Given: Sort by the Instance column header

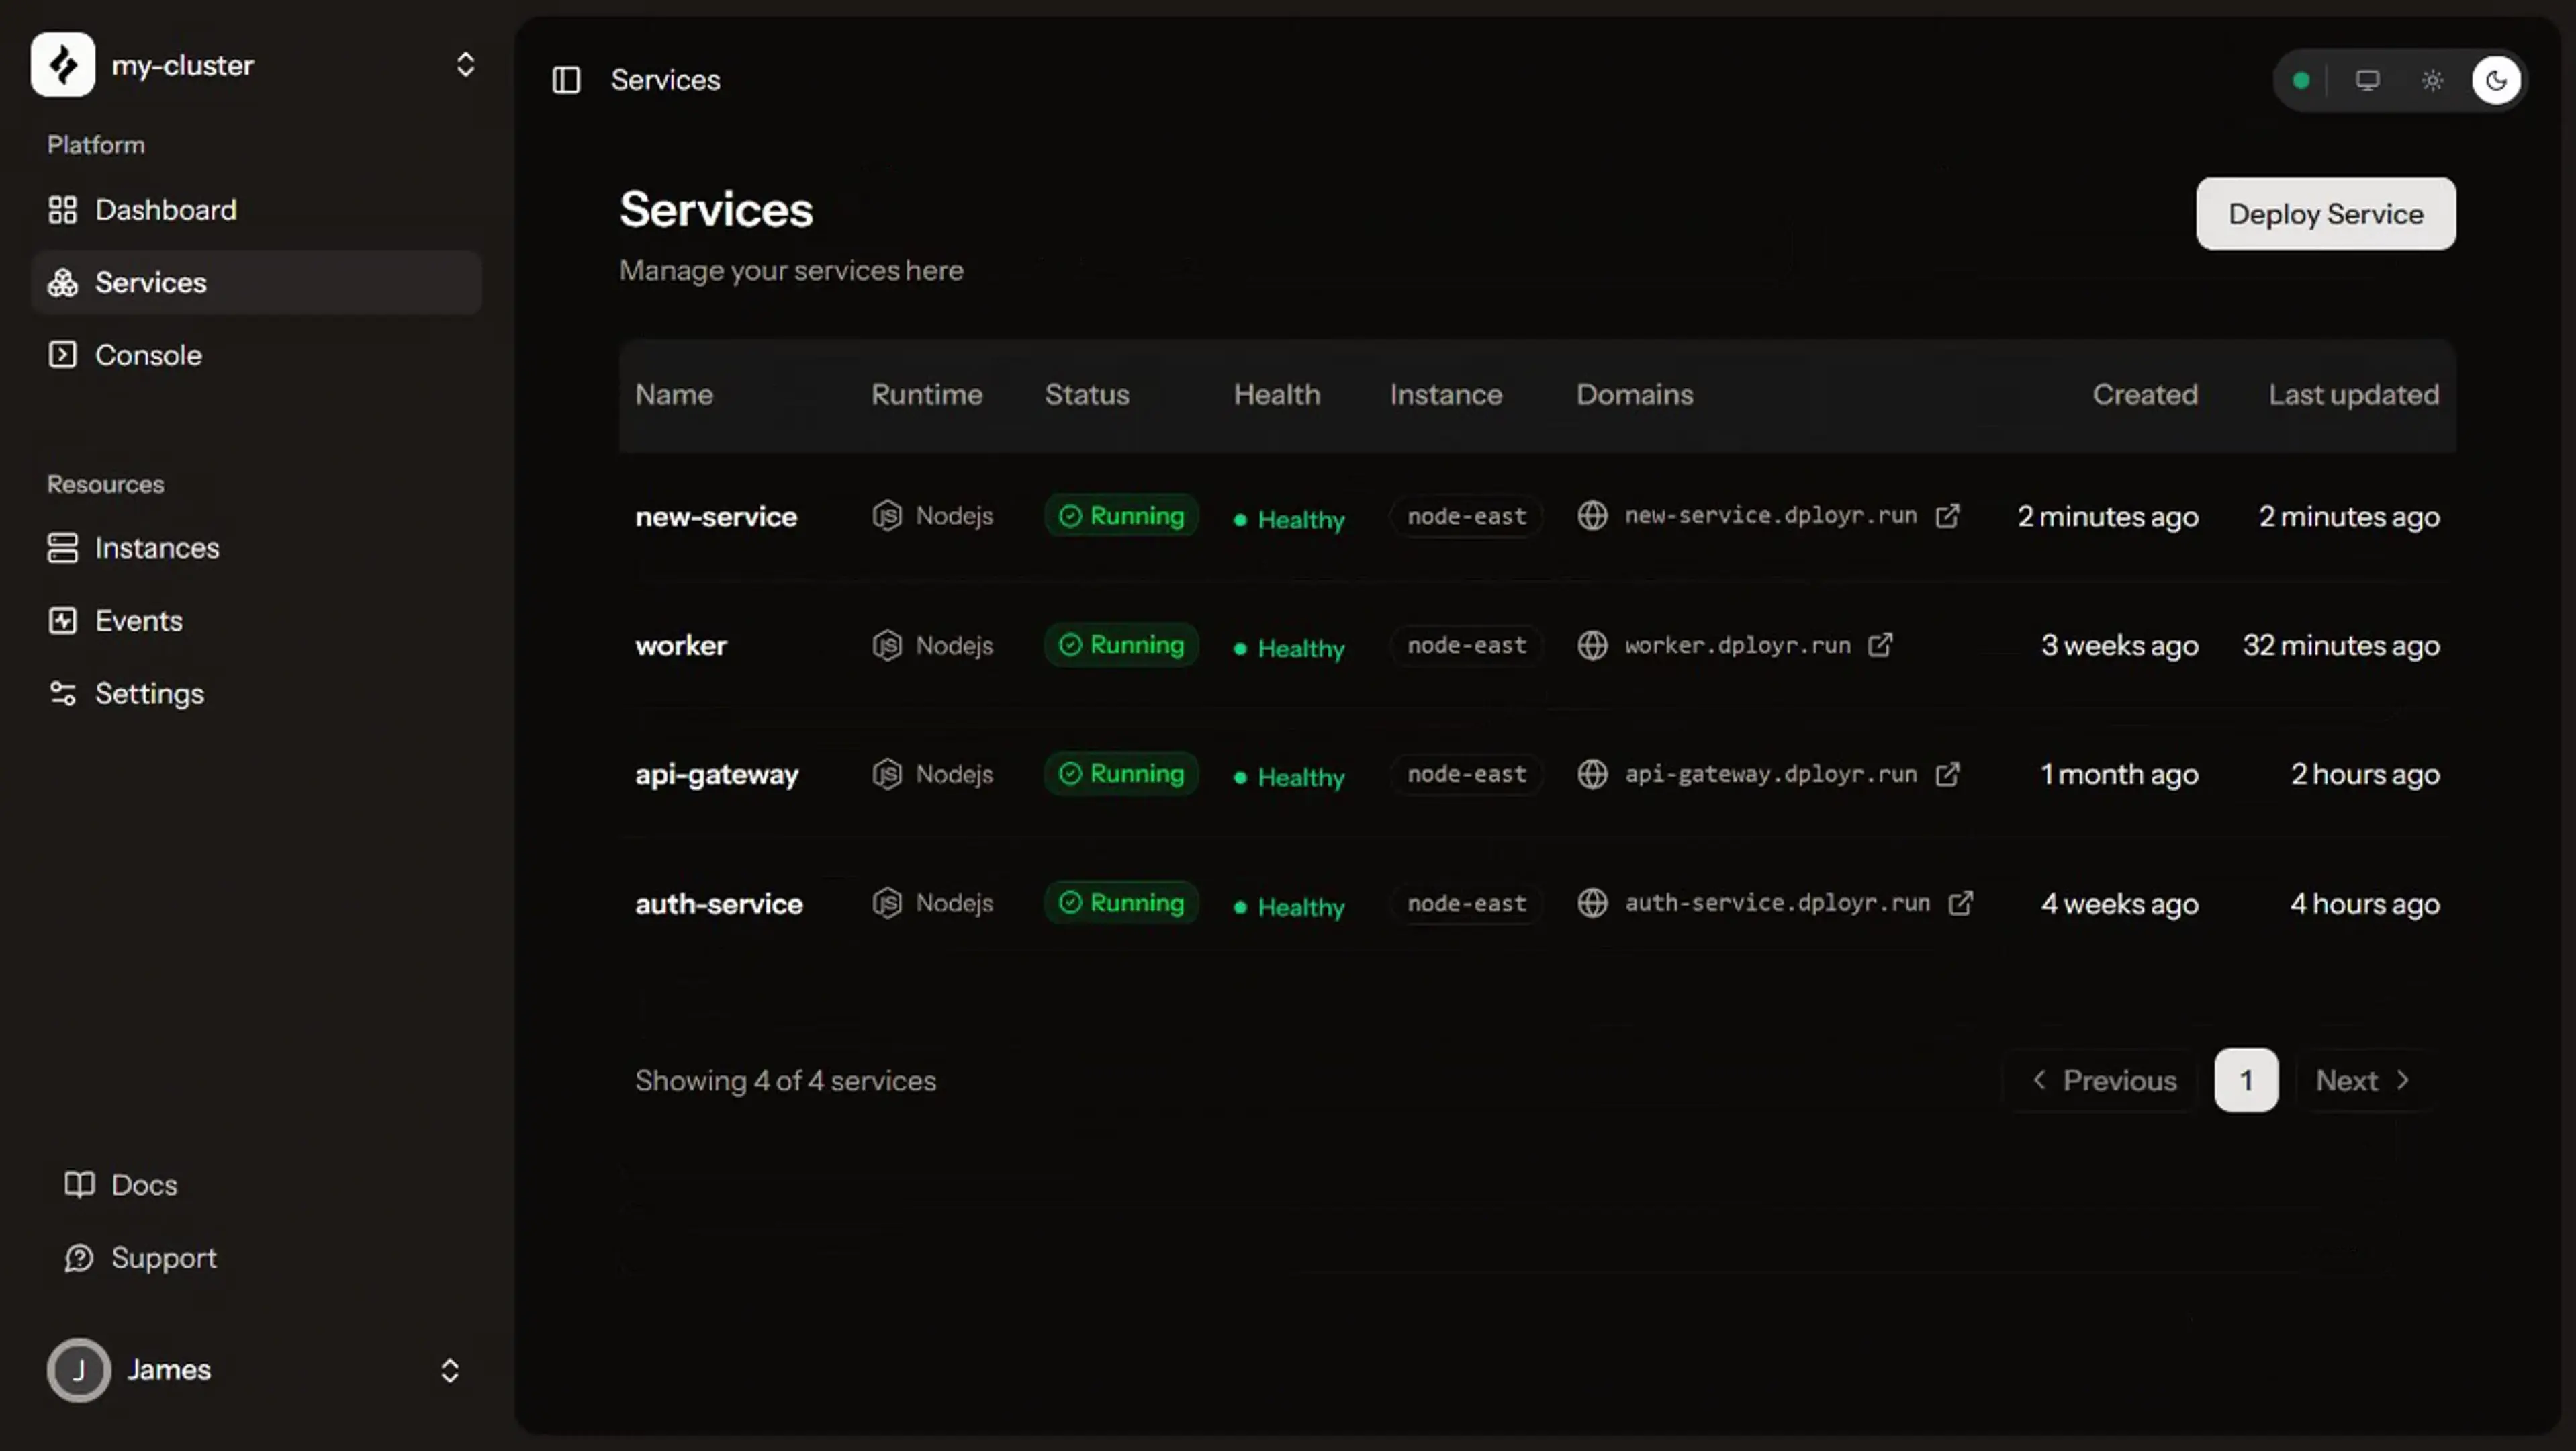Looking at the screenshot, I should 1446,394.
